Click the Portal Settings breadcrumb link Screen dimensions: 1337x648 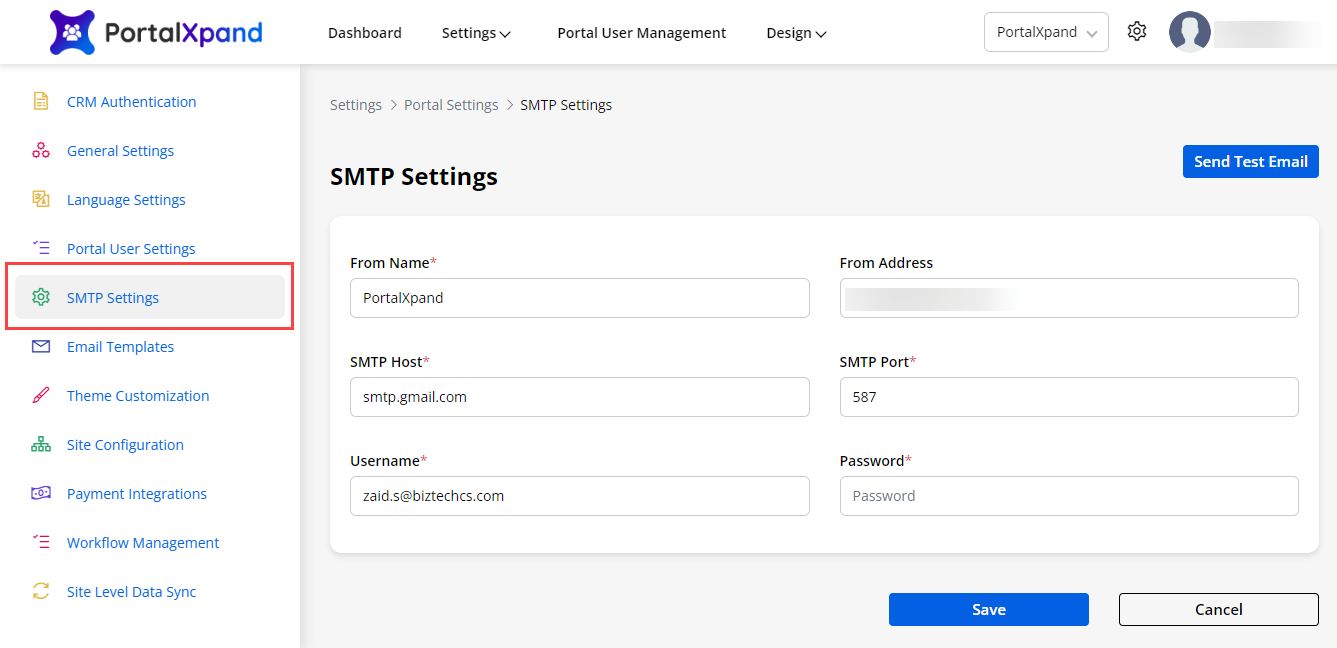click(451, 105)
